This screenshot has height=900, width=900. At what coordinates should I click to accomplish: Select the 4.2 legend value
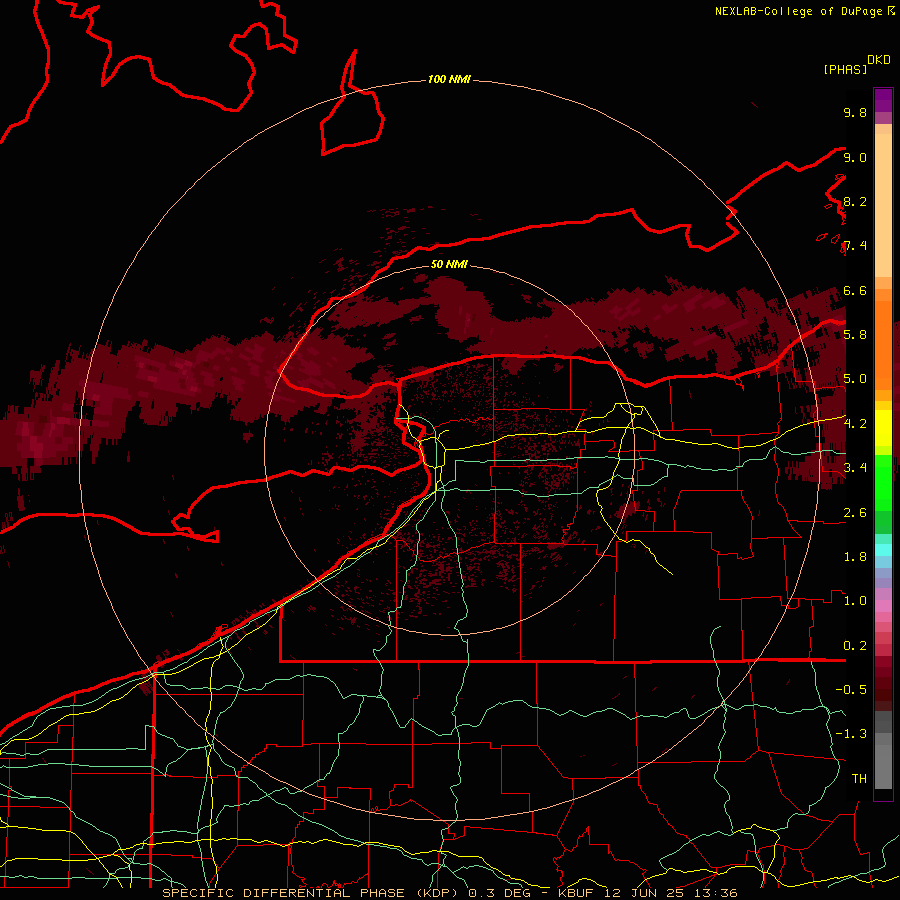pyautogui.click(x=855, y=424)
